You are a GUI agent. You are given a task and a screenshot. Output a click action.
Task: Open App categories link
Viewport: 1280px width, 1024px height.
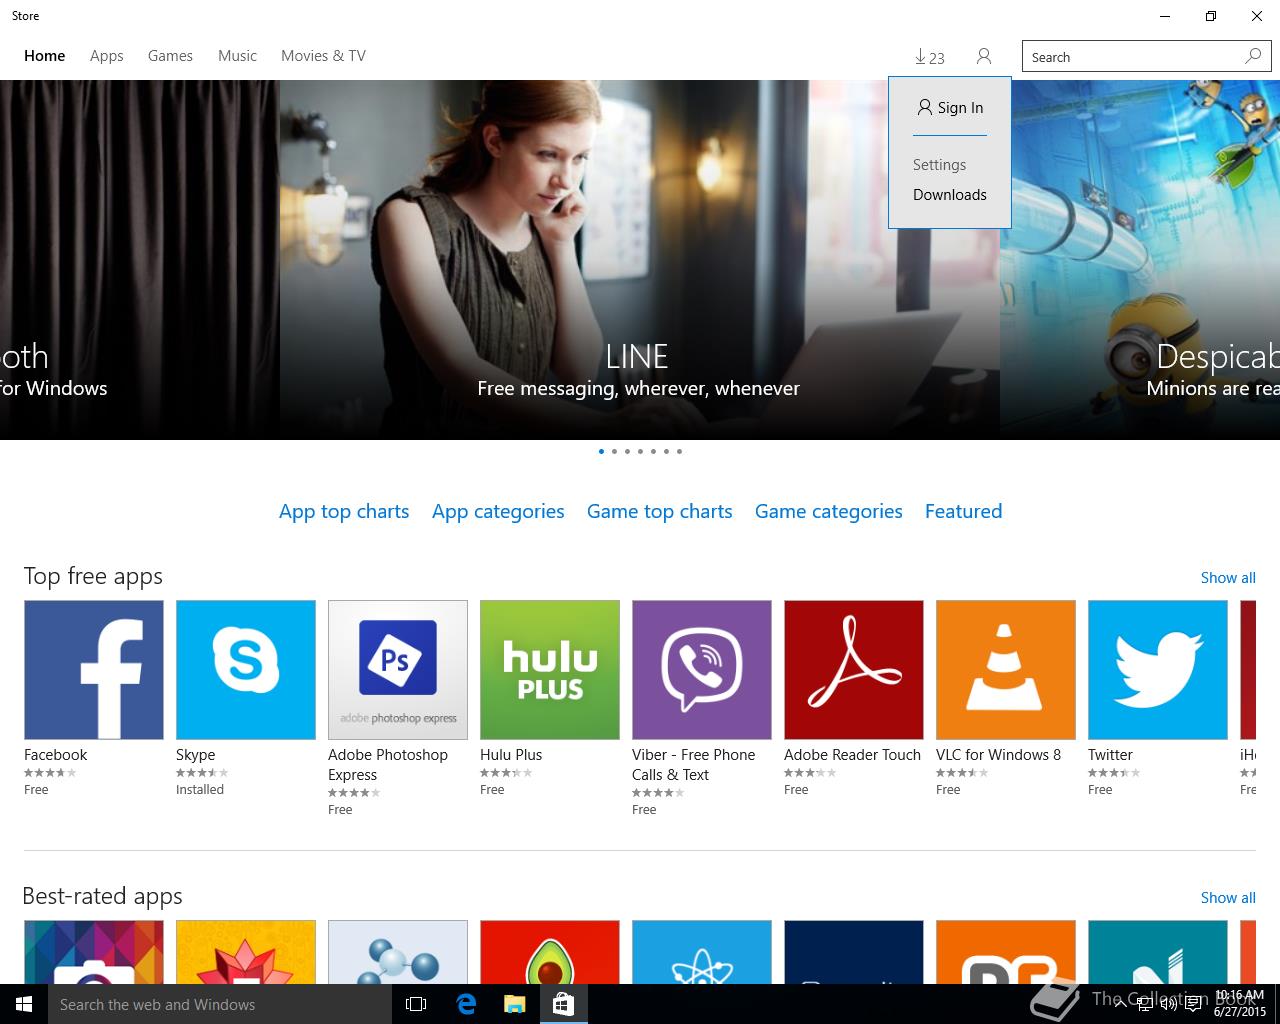click(498, 511)
